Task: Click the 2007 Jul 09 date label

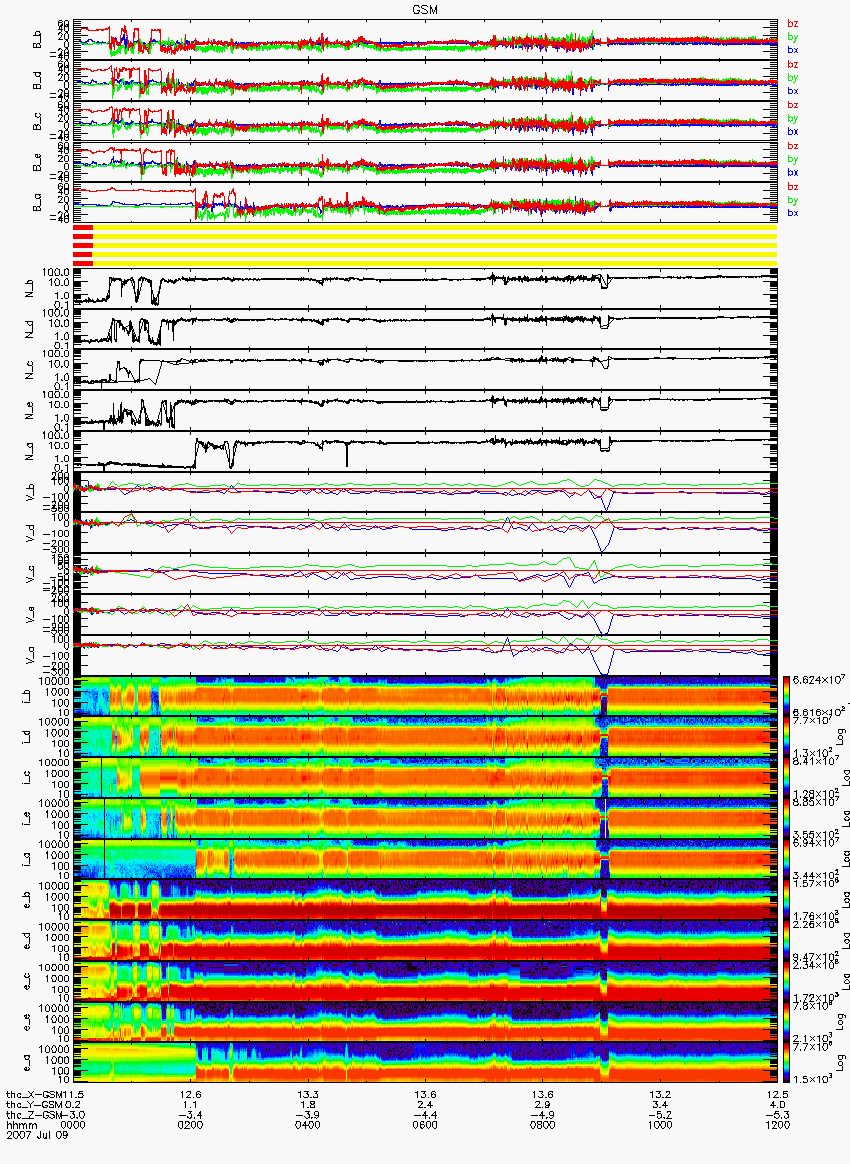Action: pyautogui.click(x=37, y=1135)
